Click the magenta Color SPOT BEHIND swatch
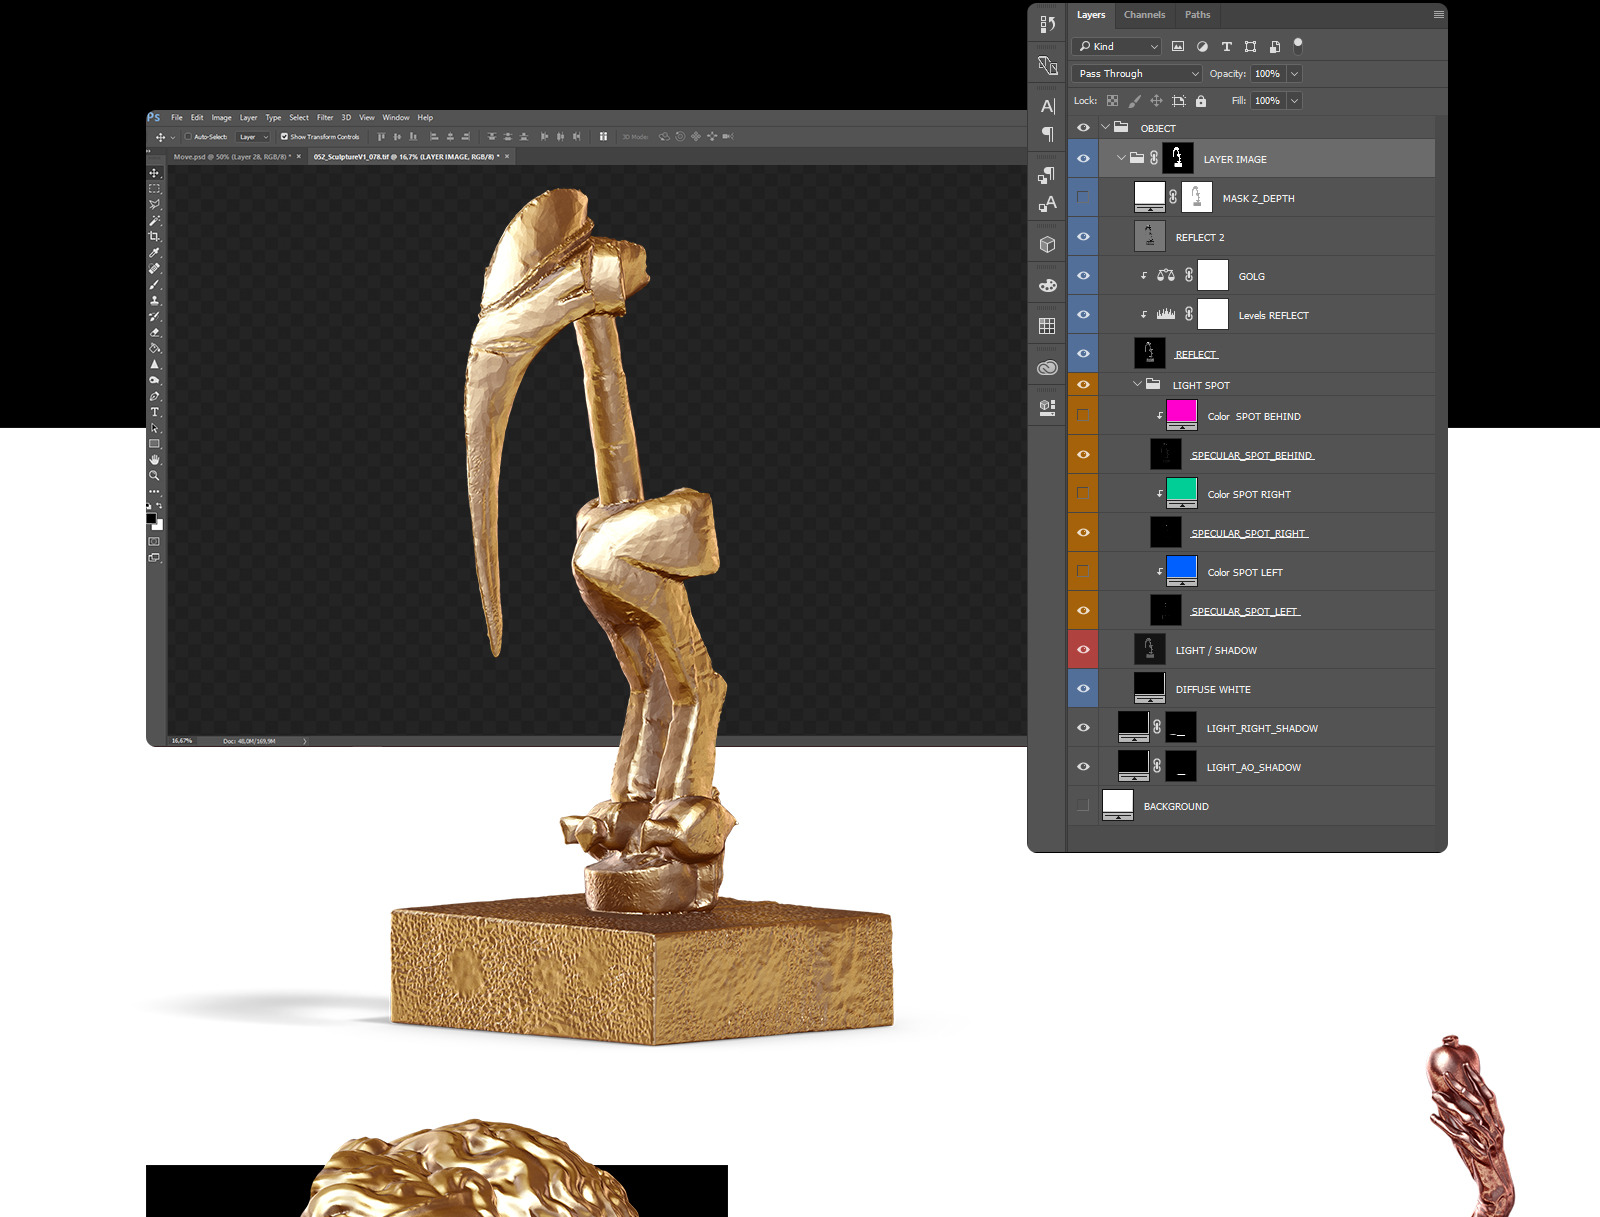1600x1217 pixels. pyautogui.click(x=1181, y=413)
